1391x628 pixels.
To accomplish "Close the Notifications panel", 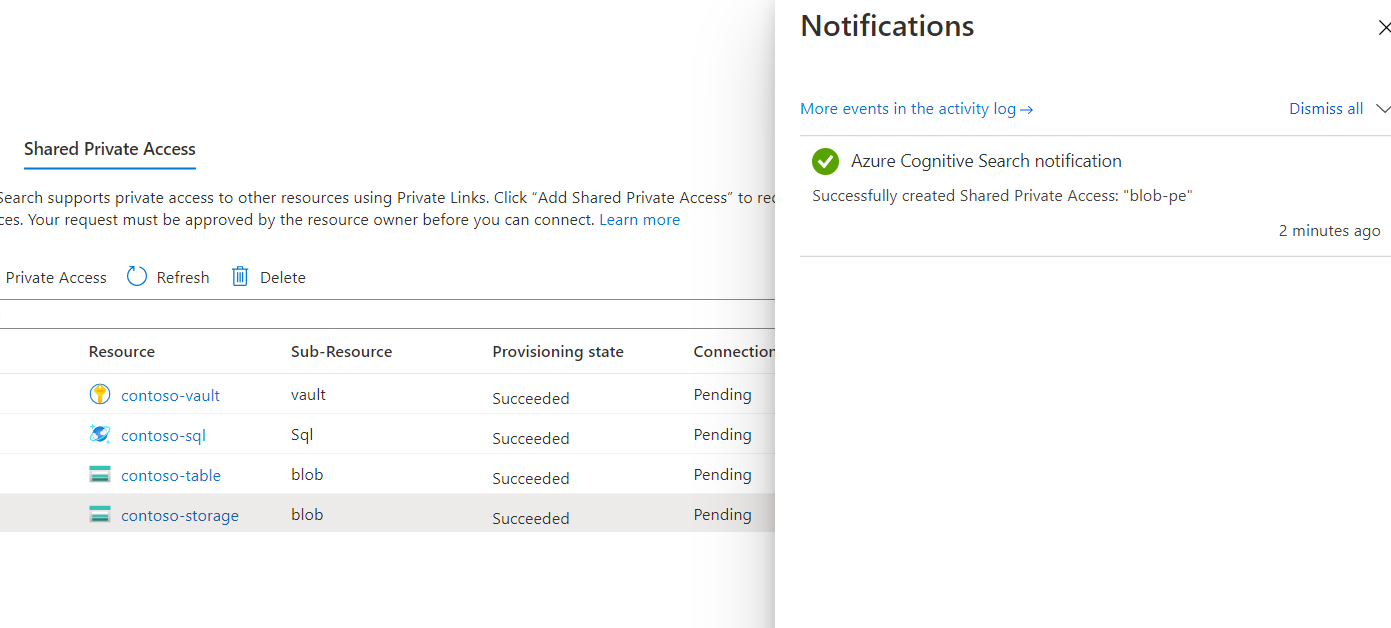I will (1384, 28).
